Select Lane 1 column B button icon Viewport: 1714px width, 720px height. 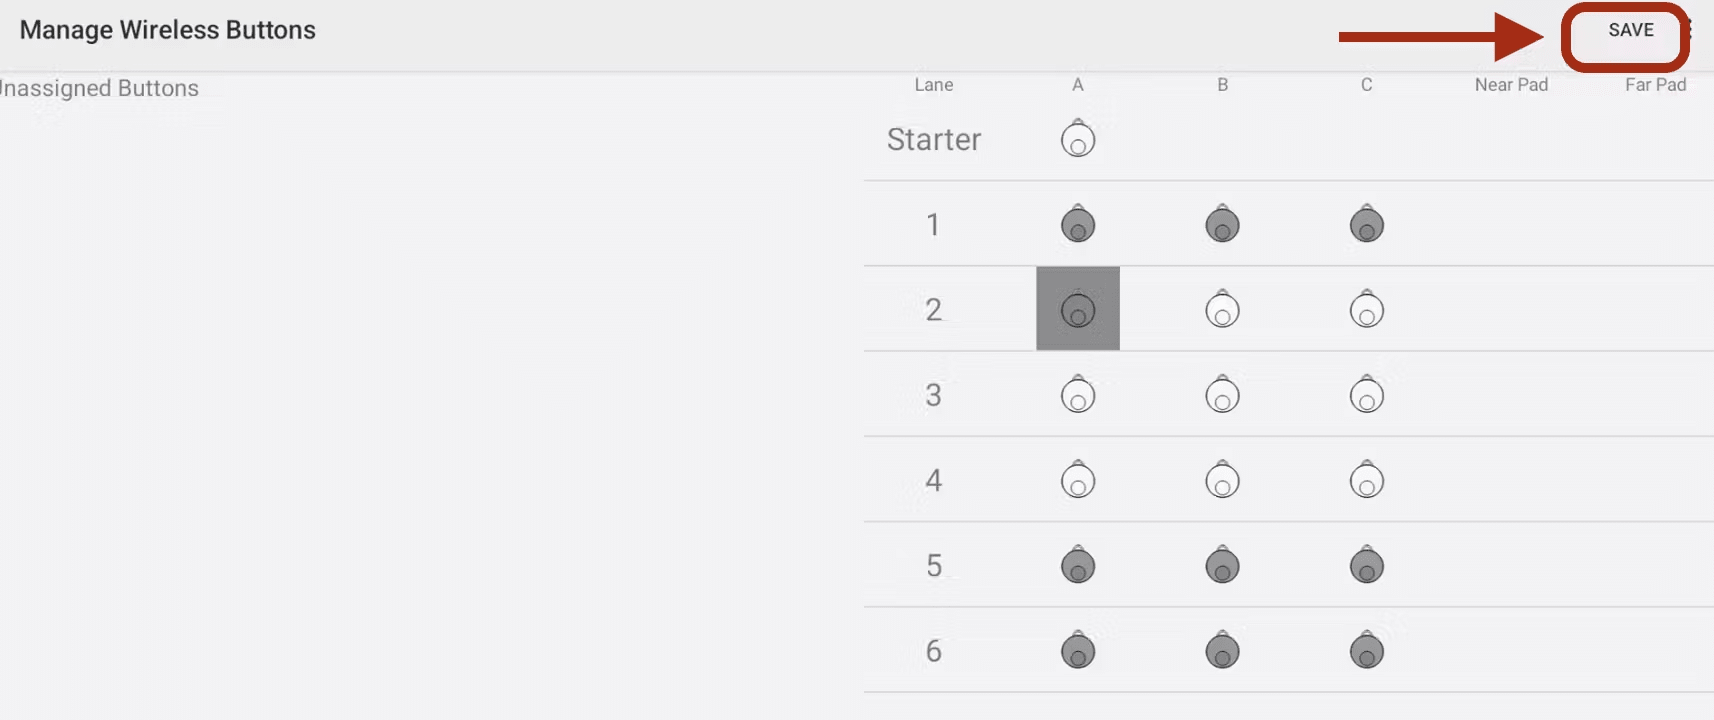point(1222,224)
